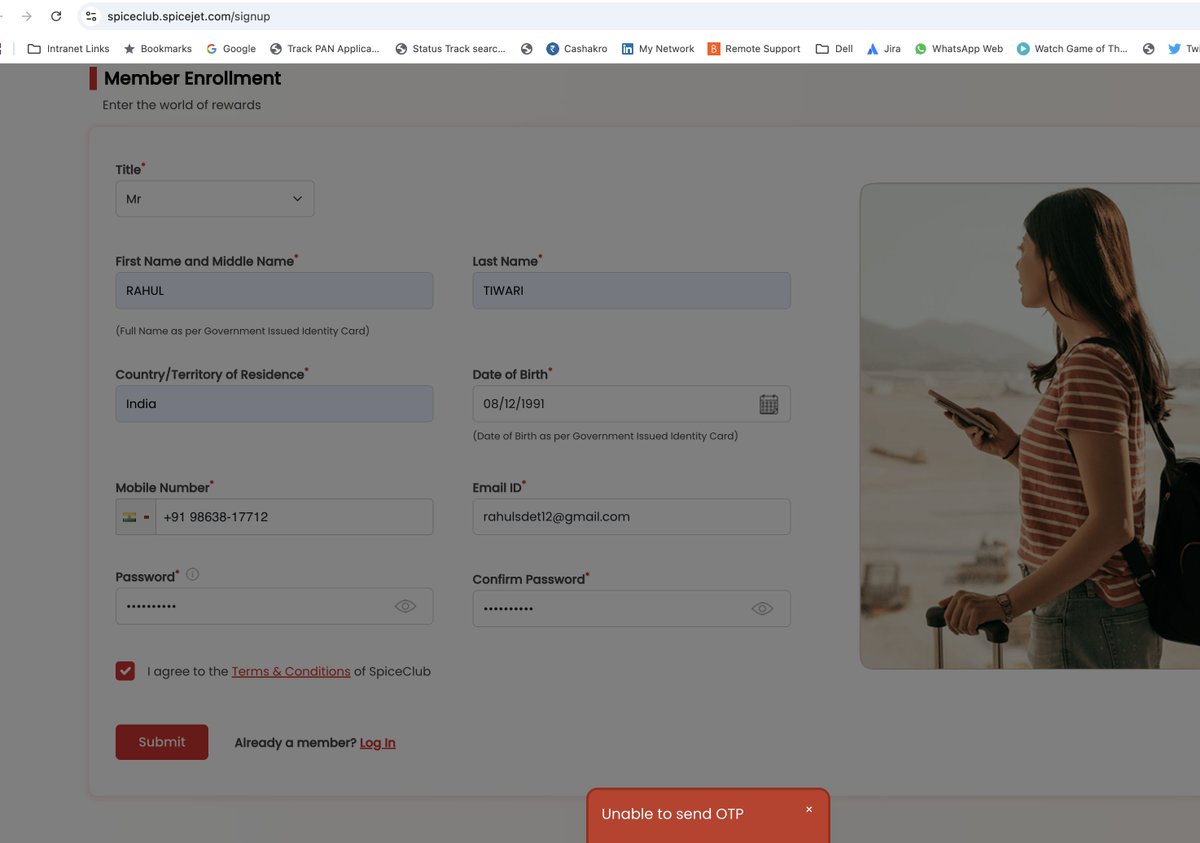Open the globe bookmark after Status Track
This screenshot has width=1200, height=843.
pos(527,48)
